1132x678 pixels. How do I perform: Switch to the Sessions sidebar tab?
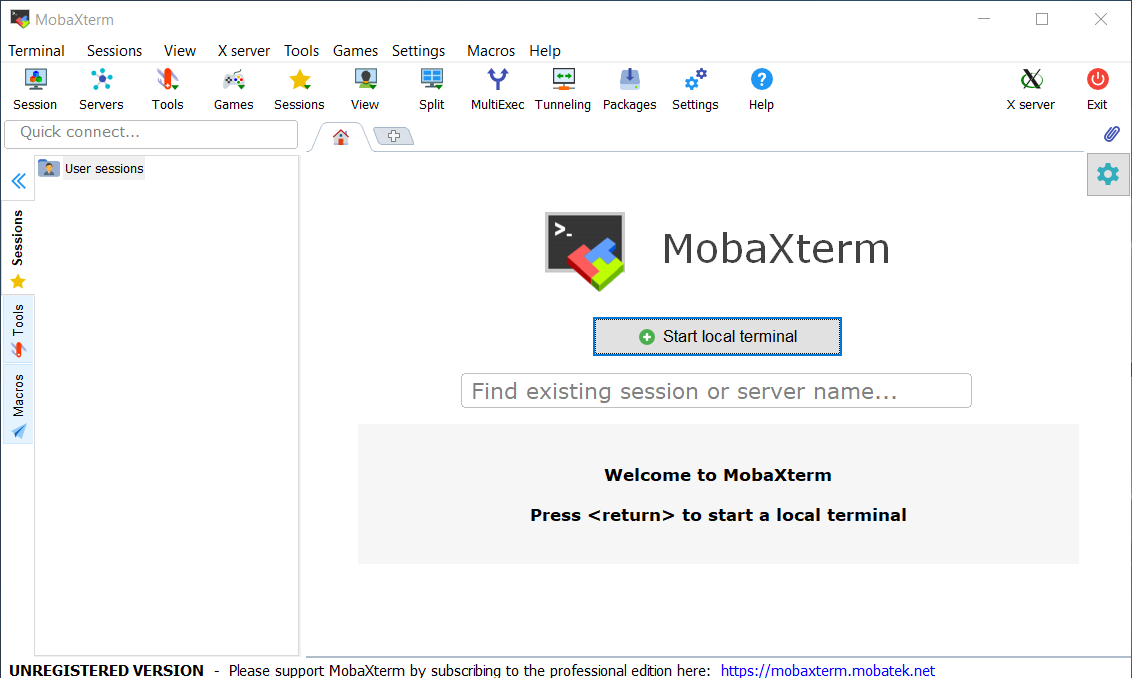point(18,249)
